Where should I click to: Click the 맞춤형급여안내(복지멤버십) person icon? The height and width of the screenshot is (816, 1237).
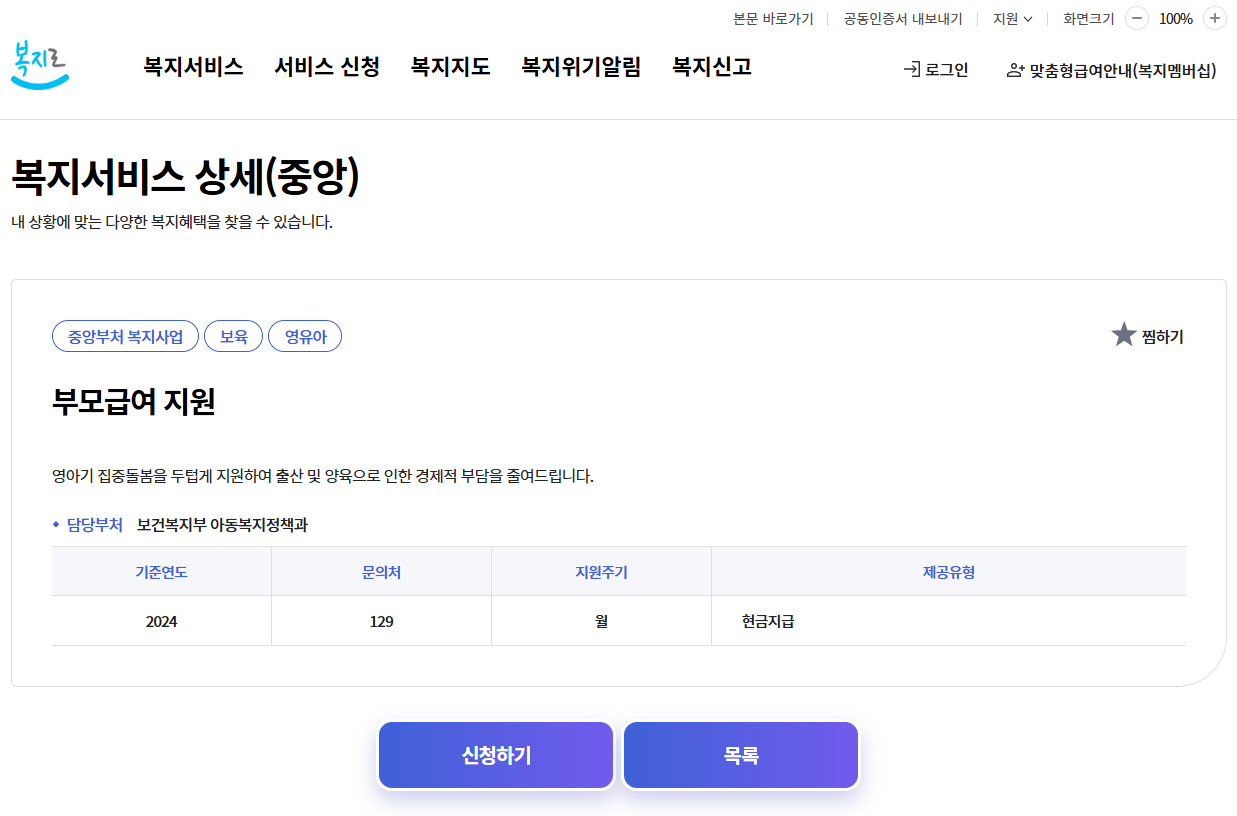coord(1014,70)
